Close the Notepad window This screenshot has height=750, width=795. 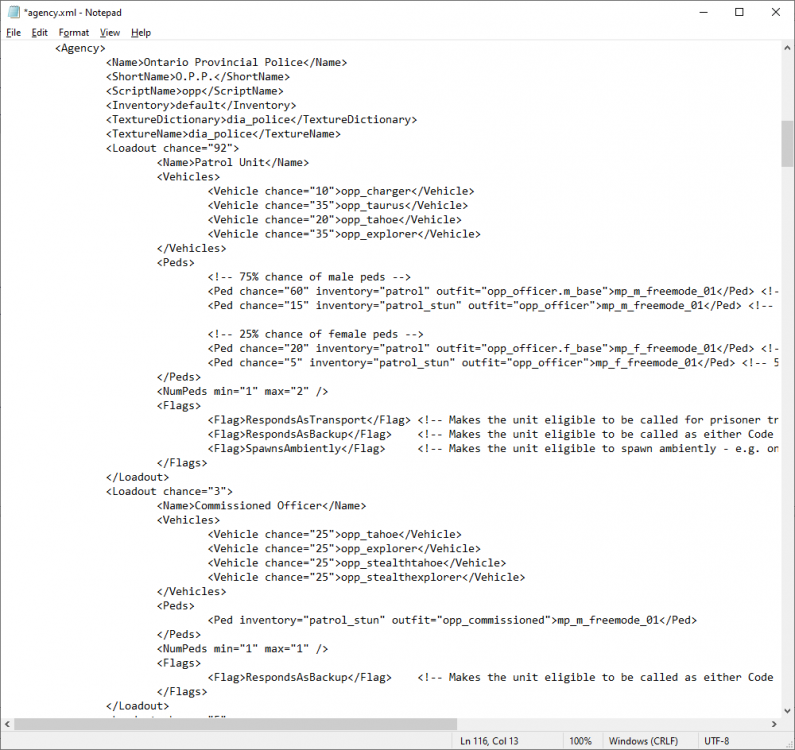point(776,12)
